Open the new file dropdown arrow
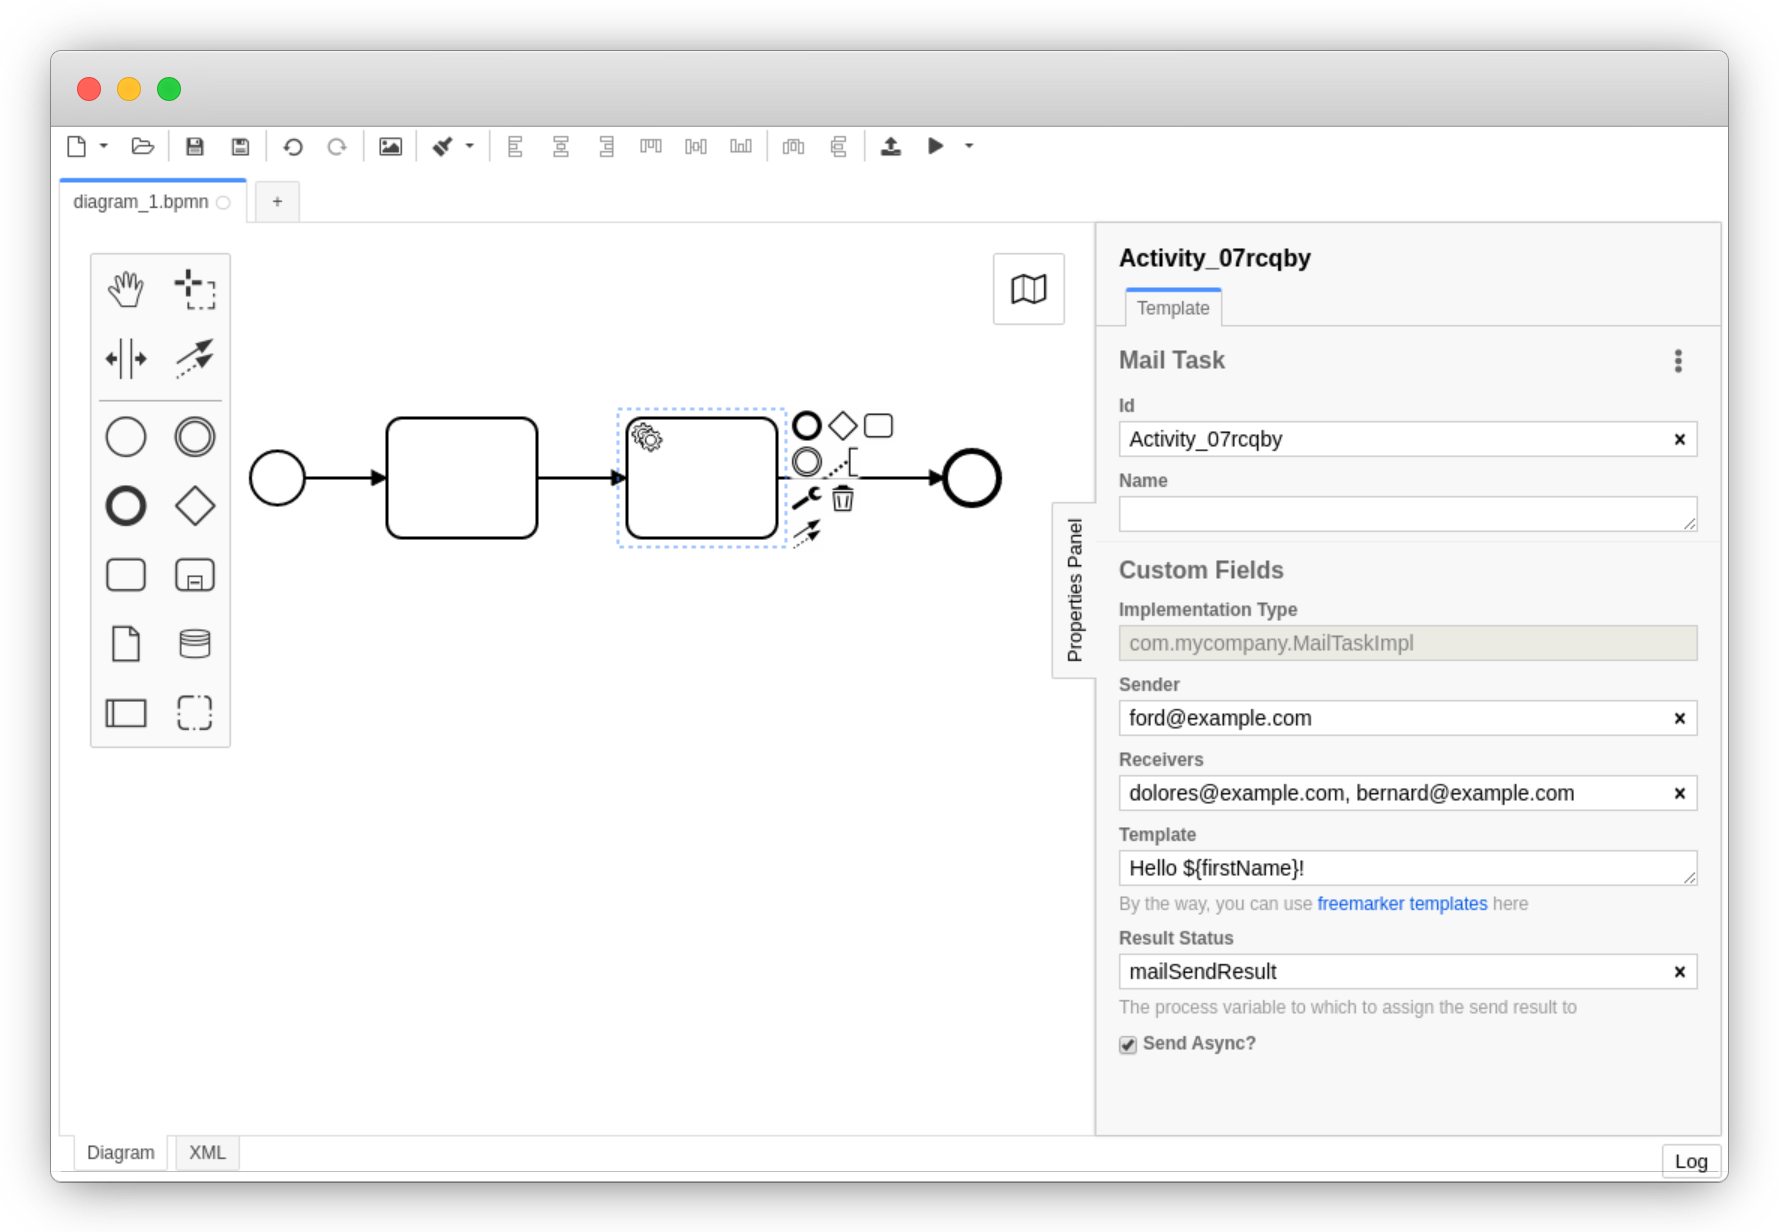The height and width of the screenshot is (1232, 1779). [x=104, y=146]
